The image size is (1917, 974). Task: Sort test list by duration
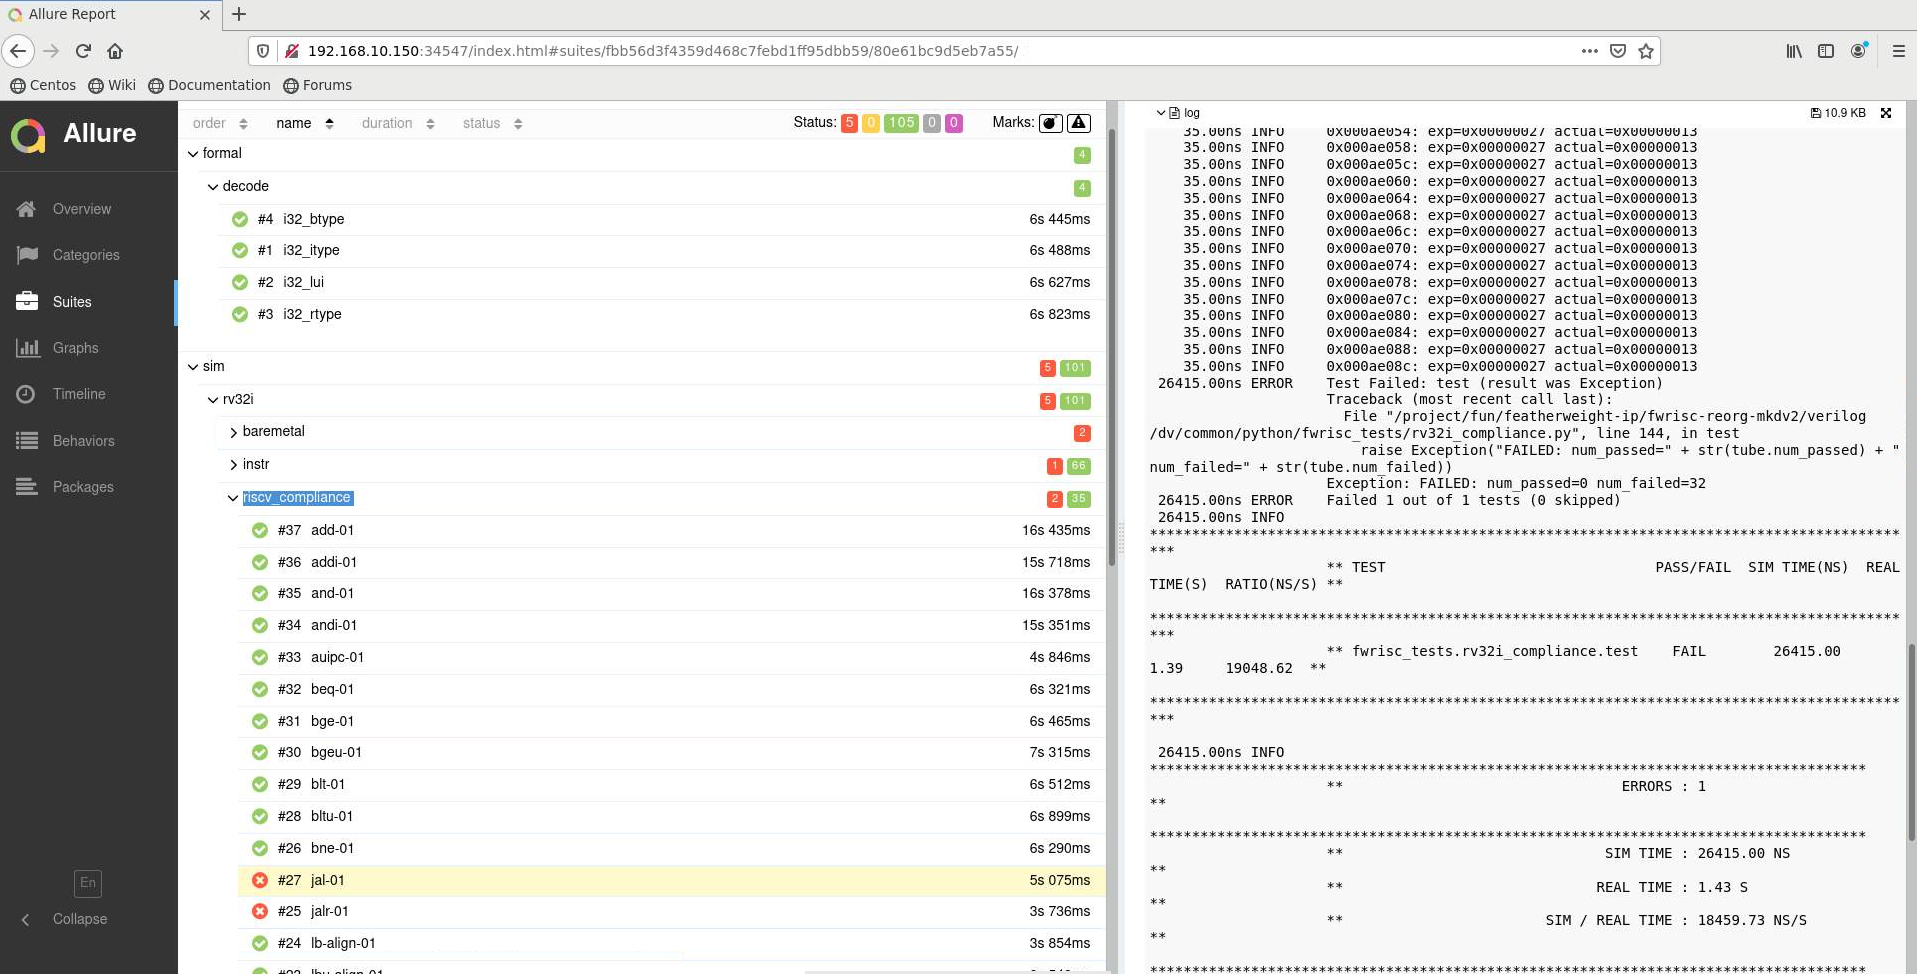click(397, 123)
